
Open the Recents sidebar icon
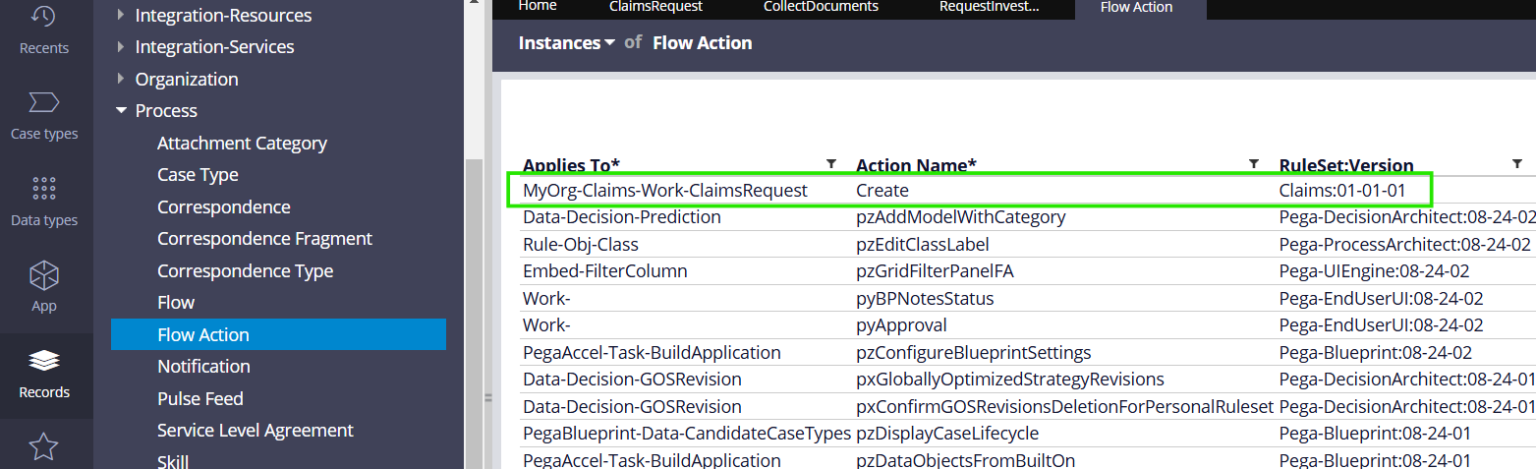(44, 17)
